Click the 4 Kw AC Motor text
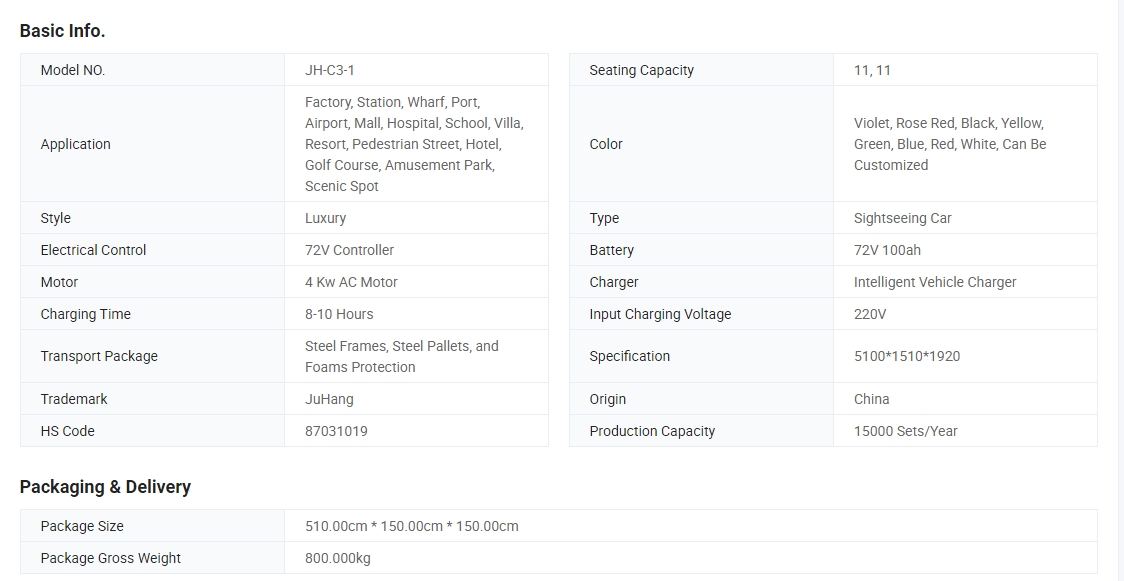This screenshot has height=581, width=1124. [x=351, y=282]
